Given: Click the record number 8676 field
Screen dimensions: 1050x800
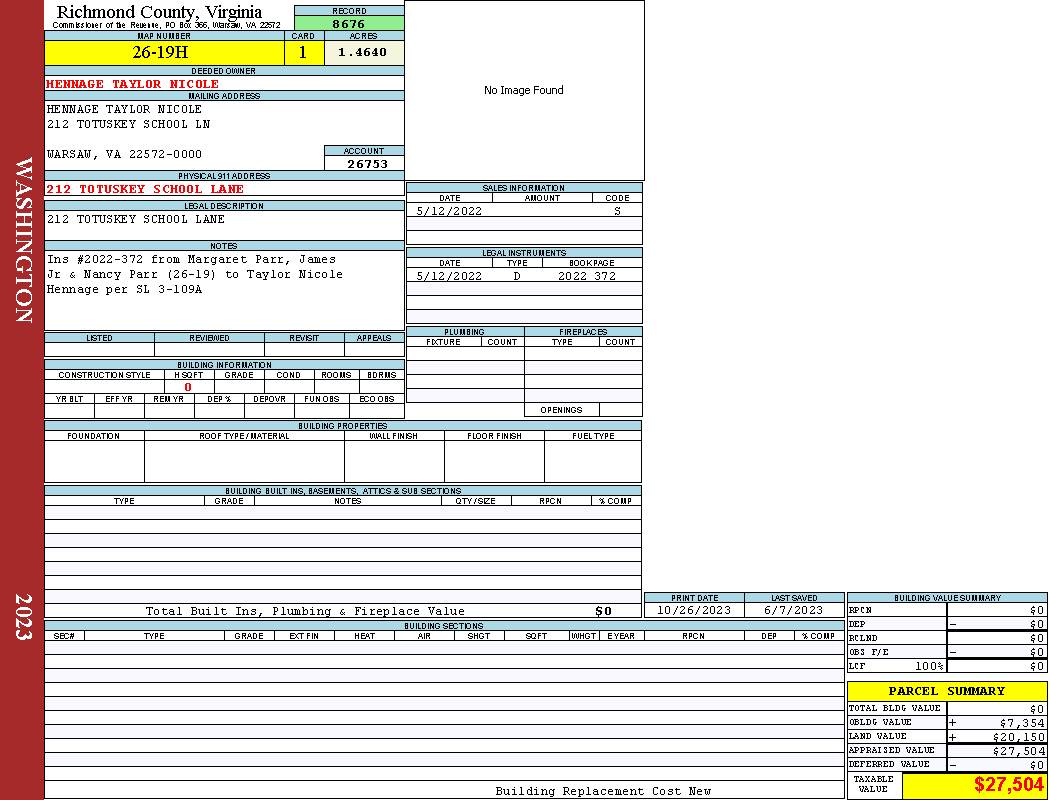Looking at the screenshot, I should (348, 24).
